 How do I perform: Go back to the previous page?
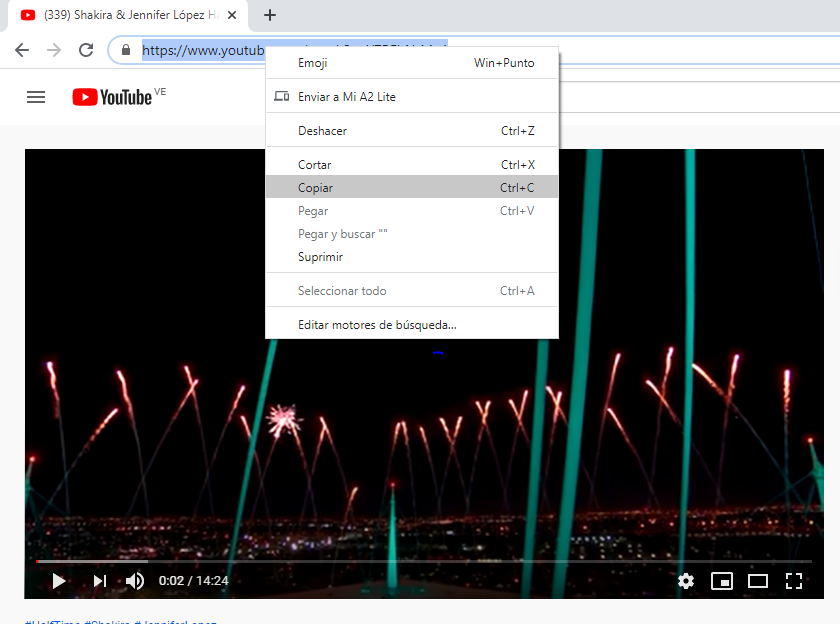coord(20,50)
